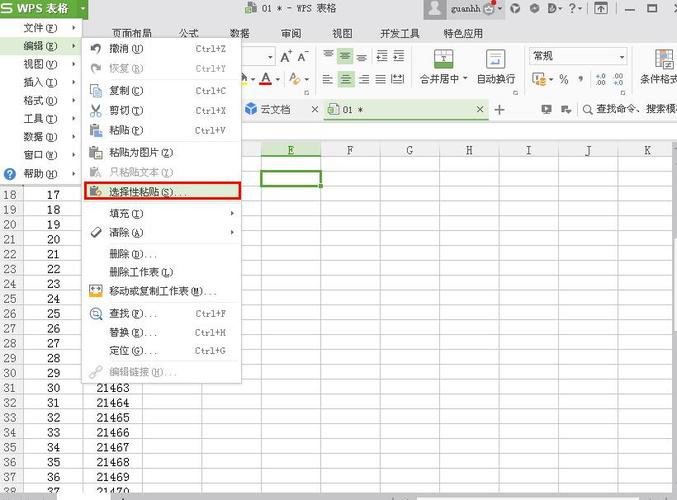Screen dimensions: 677x500
Task: Open the File (文件) menu
Action: 41,28
